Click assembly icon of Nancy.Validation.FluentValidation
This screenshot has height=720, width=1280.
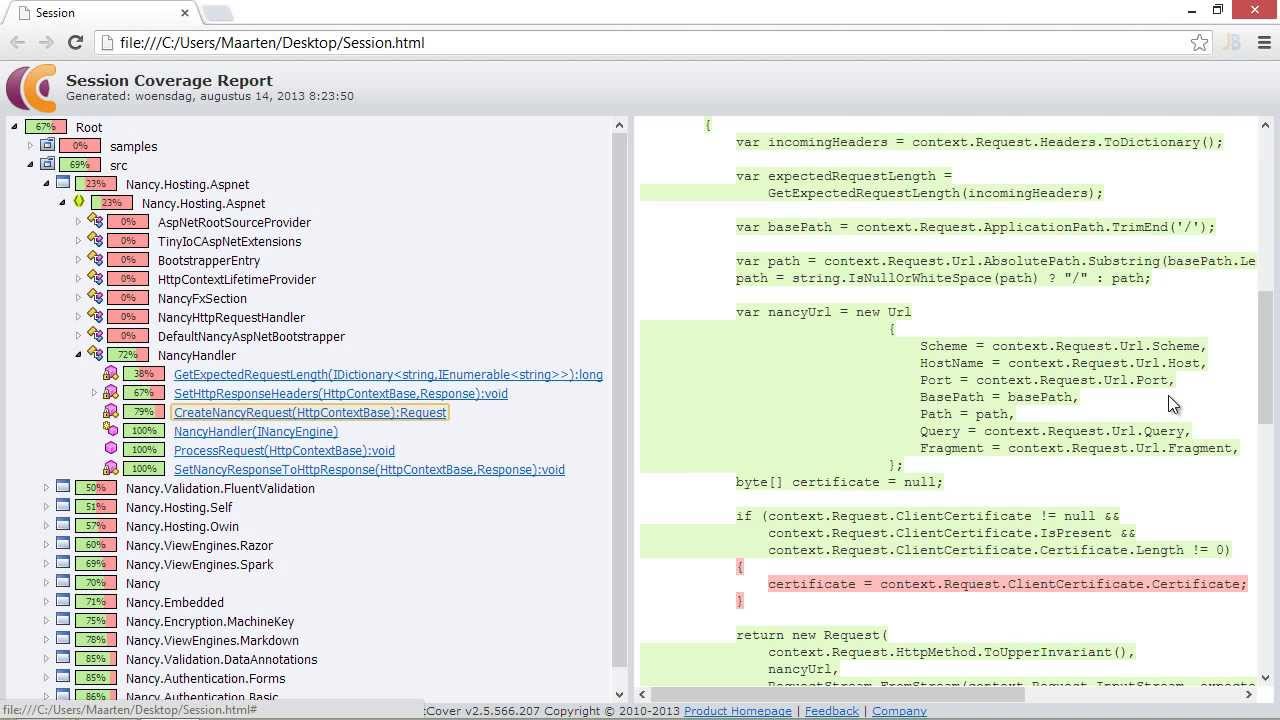[x=63, y=488]
